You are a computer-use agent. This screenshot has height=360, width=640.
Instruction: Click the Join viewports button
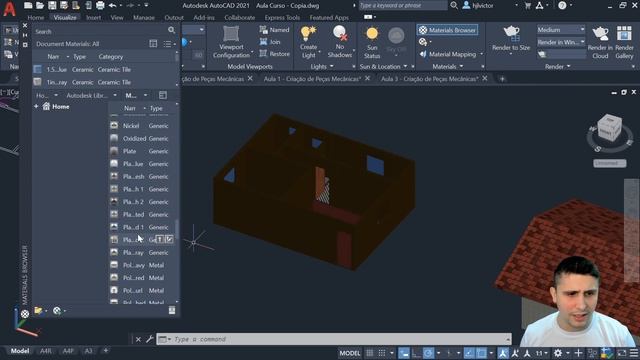pyautogui.click(x=270, y=42)
